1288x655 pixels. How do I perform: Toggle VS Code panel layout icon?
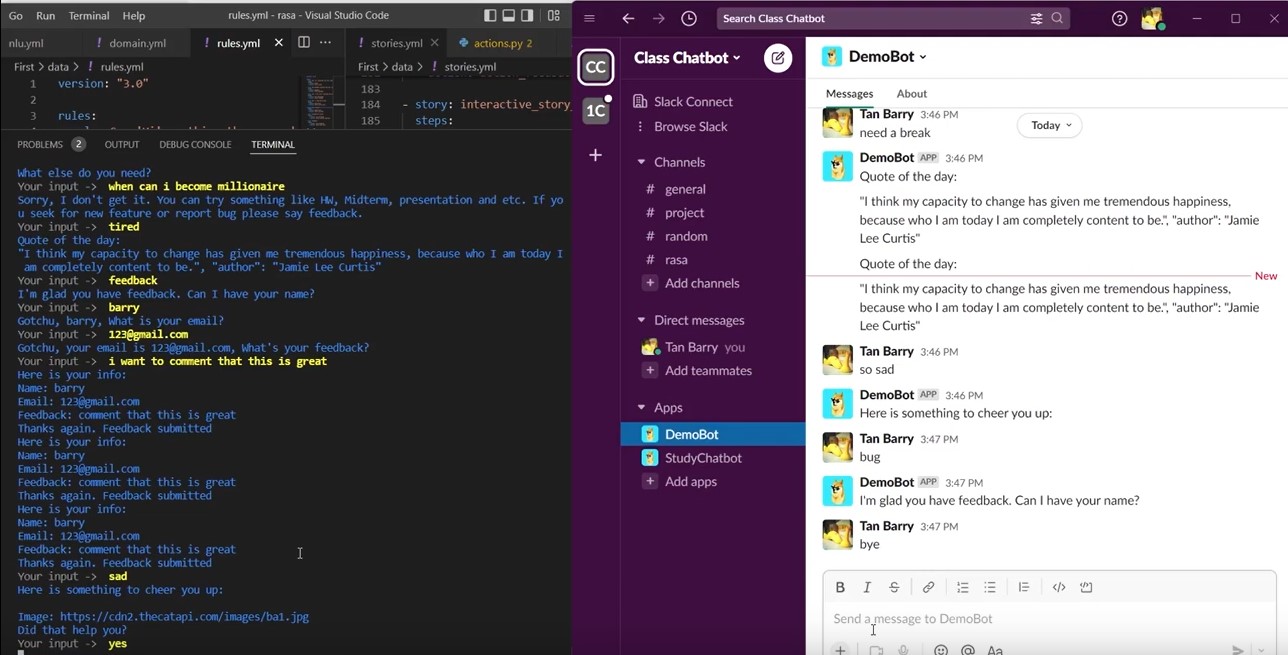click(x=509, y=15)
